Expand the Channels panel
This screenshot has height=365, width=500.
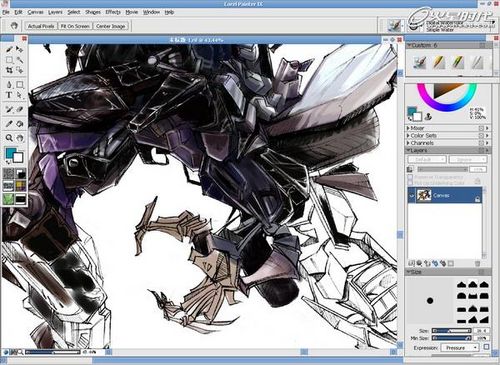(408, 143)
